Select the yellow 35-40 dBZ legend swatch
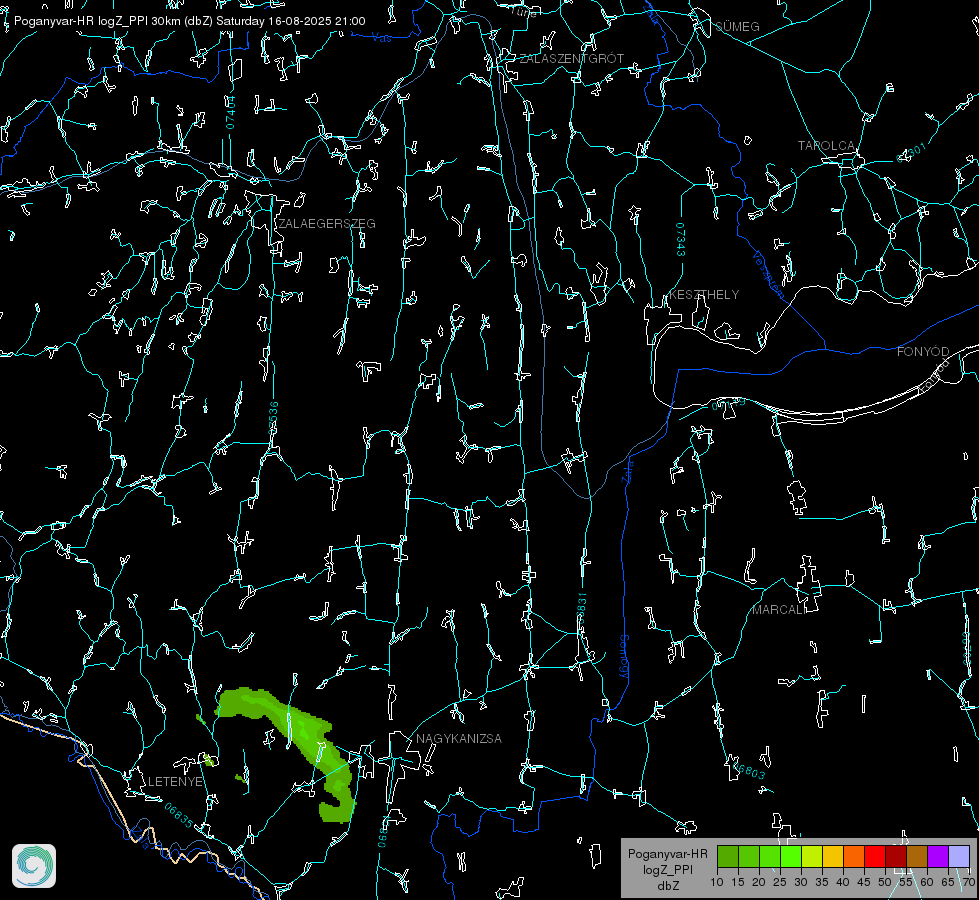Image resolution: width=979 pixels, height=900 pixels. pos(833,856)
